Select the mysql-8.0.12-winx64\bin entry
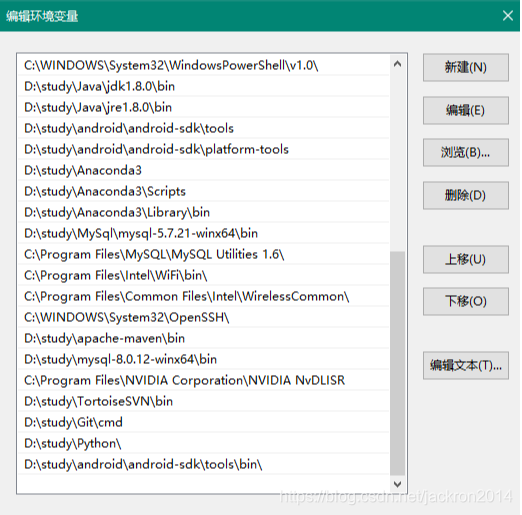 203,359
